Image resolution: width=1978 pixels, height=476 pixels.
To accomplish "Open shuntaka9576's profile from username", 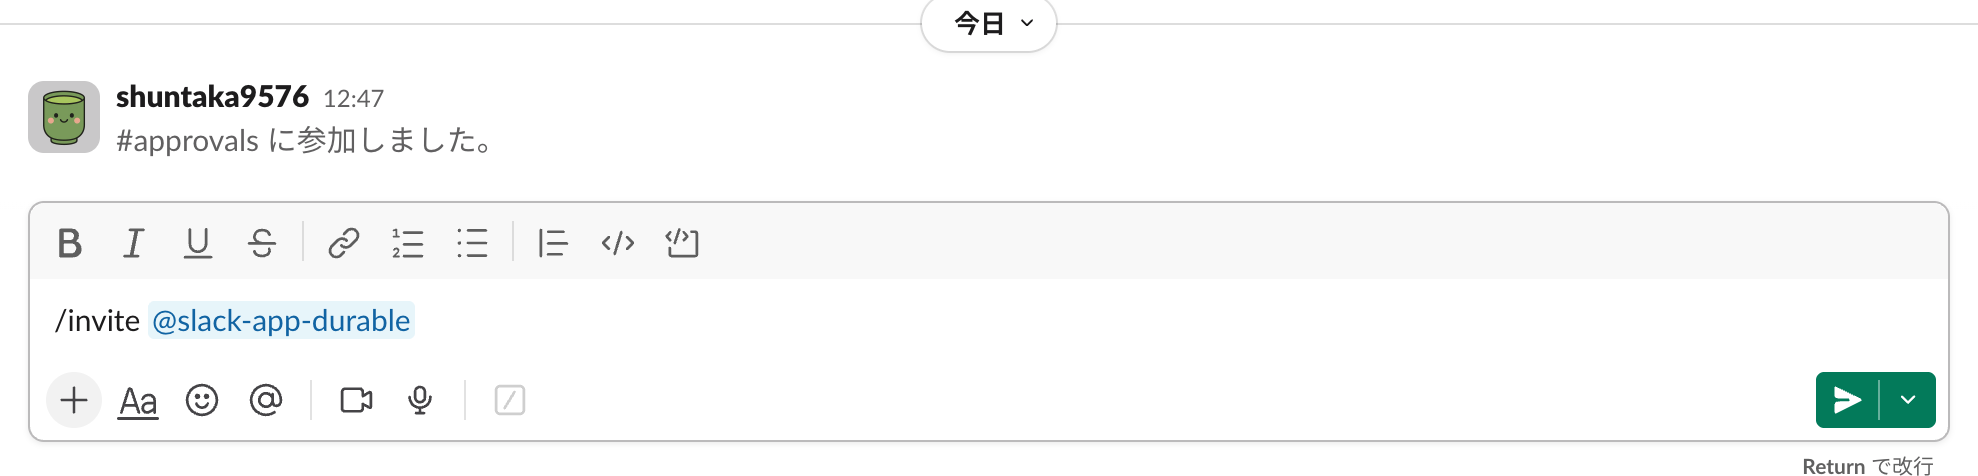I will 212,97.
